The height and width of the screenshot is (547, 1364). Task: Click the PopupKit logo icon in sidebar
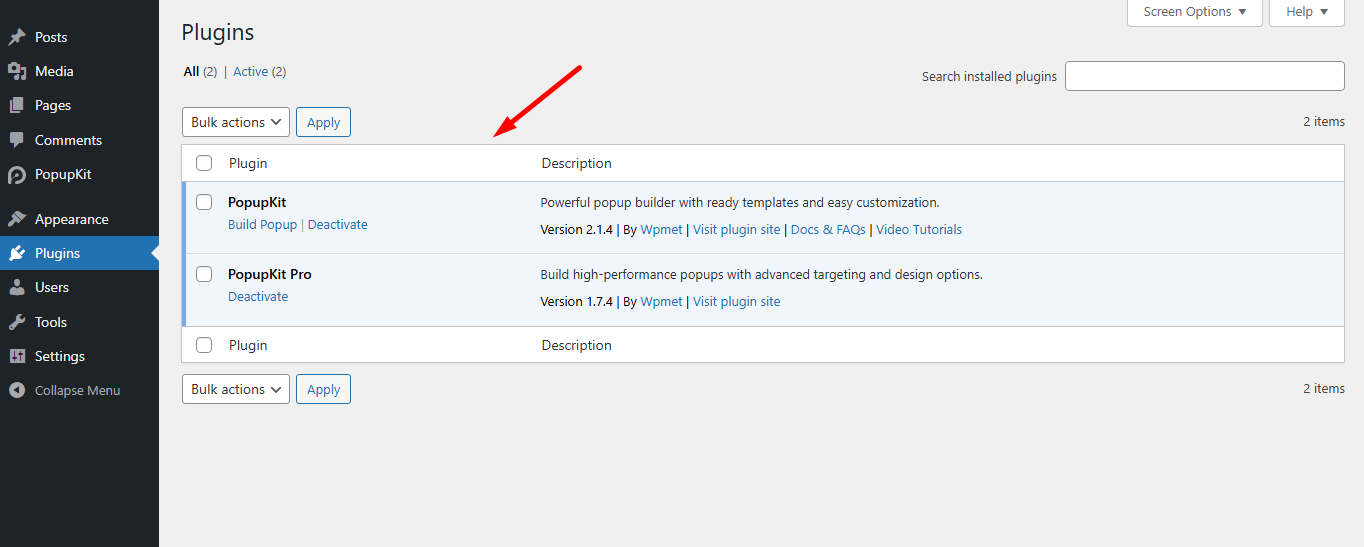17,175
